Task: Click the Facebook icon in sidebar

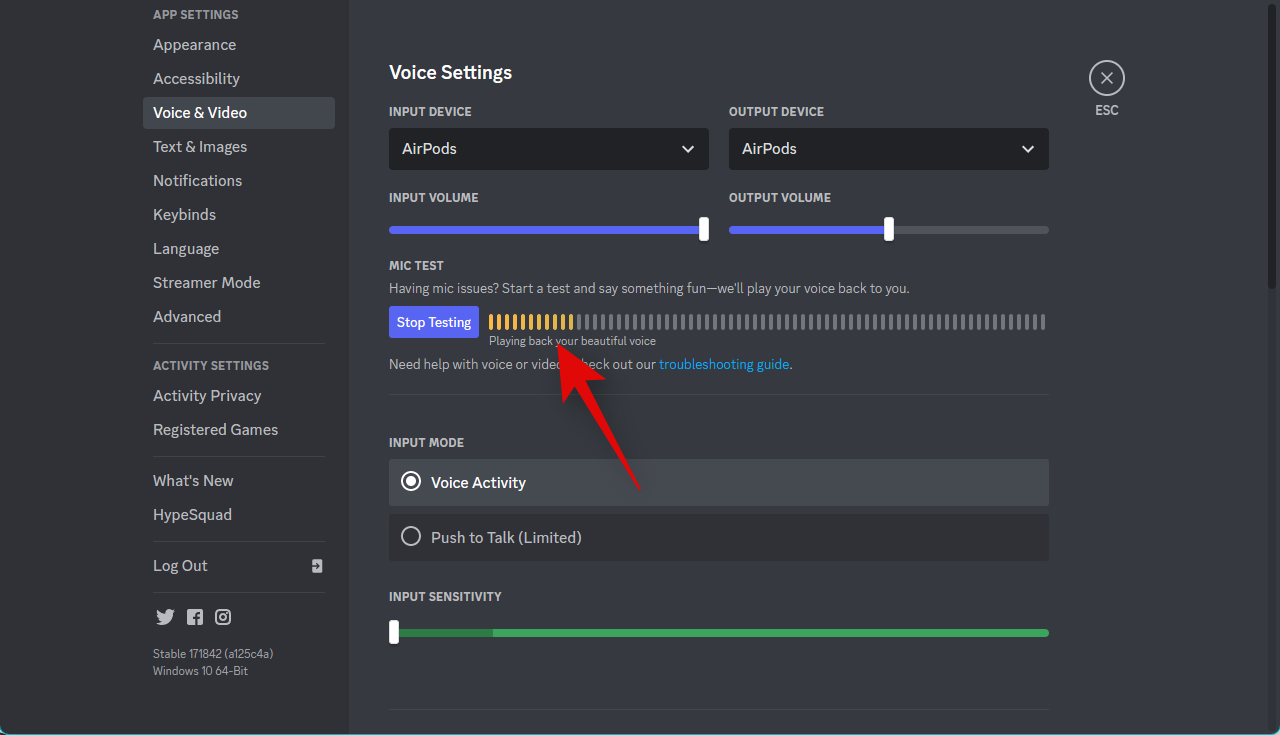Action: pos(195,617)
